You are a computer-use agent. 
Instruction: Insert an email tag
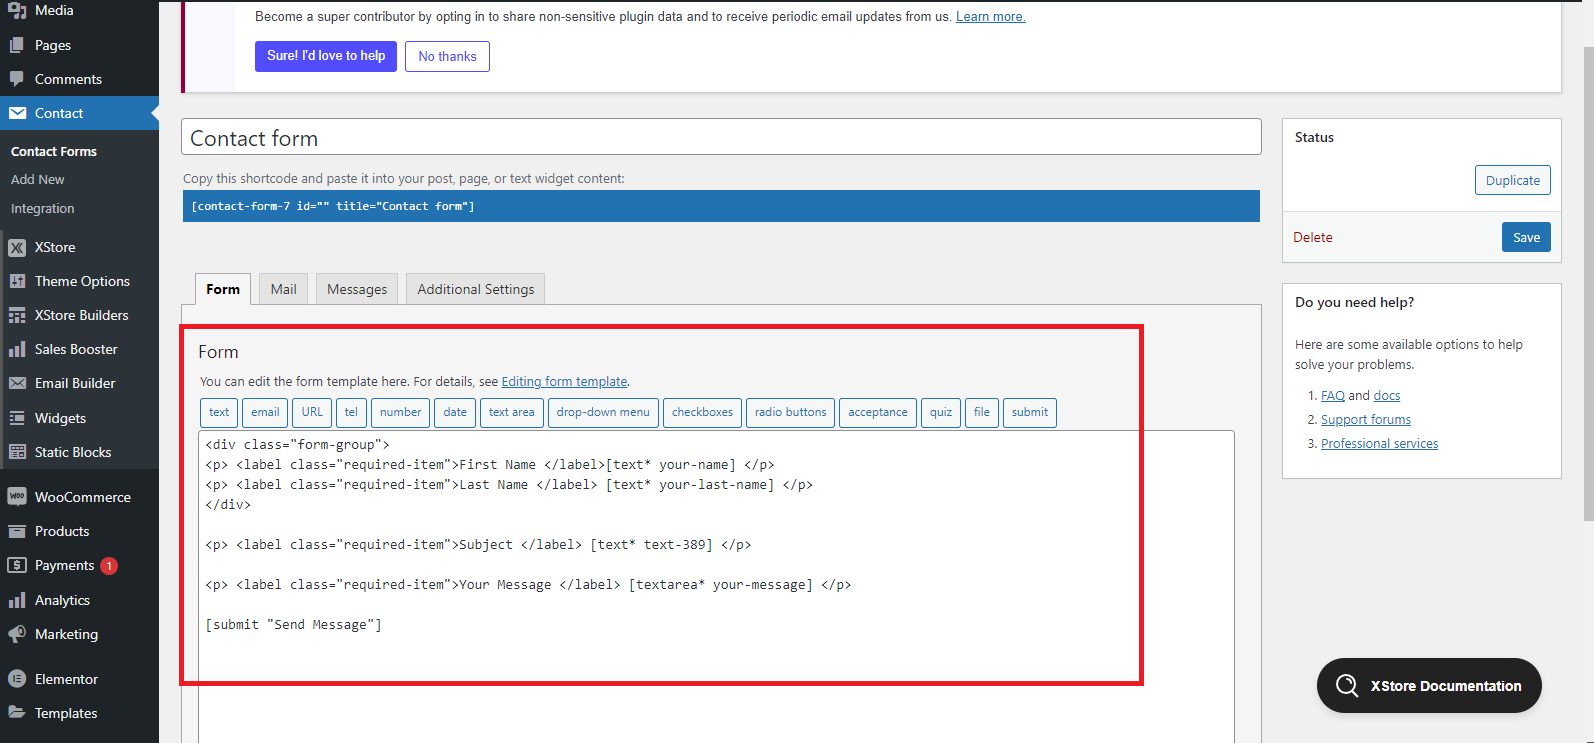265,412
